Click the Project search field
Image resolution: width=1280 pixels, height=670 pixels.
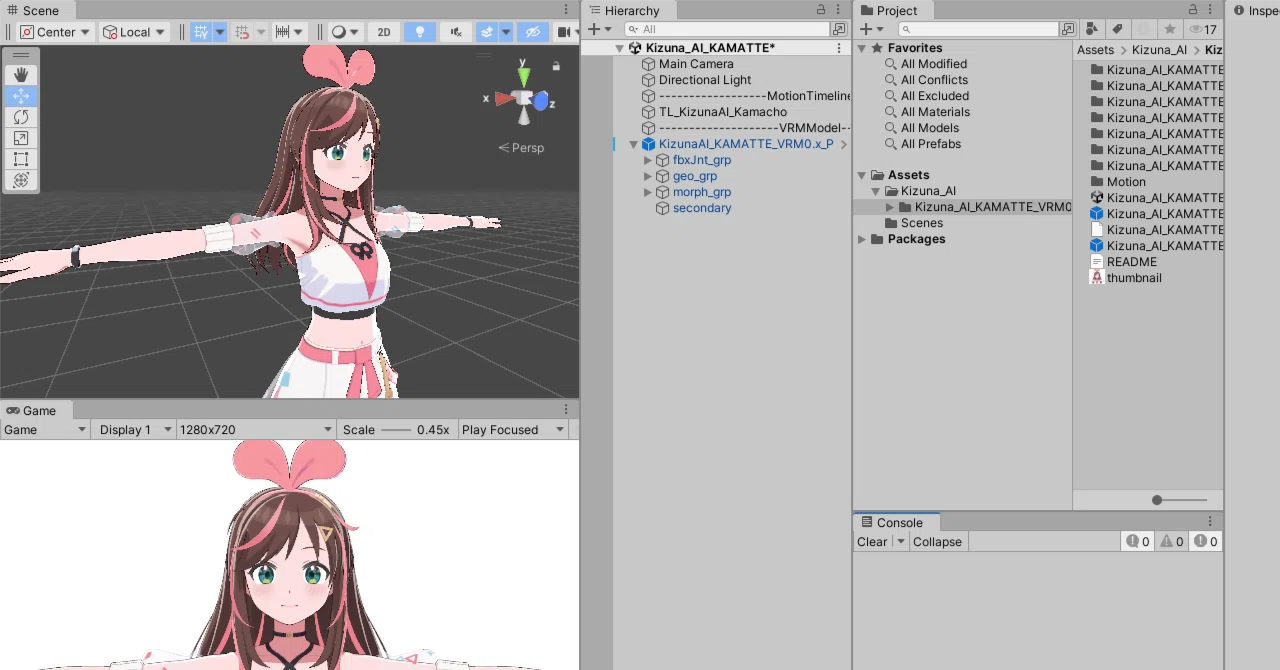pyautogui.click(x=978, y=30)
